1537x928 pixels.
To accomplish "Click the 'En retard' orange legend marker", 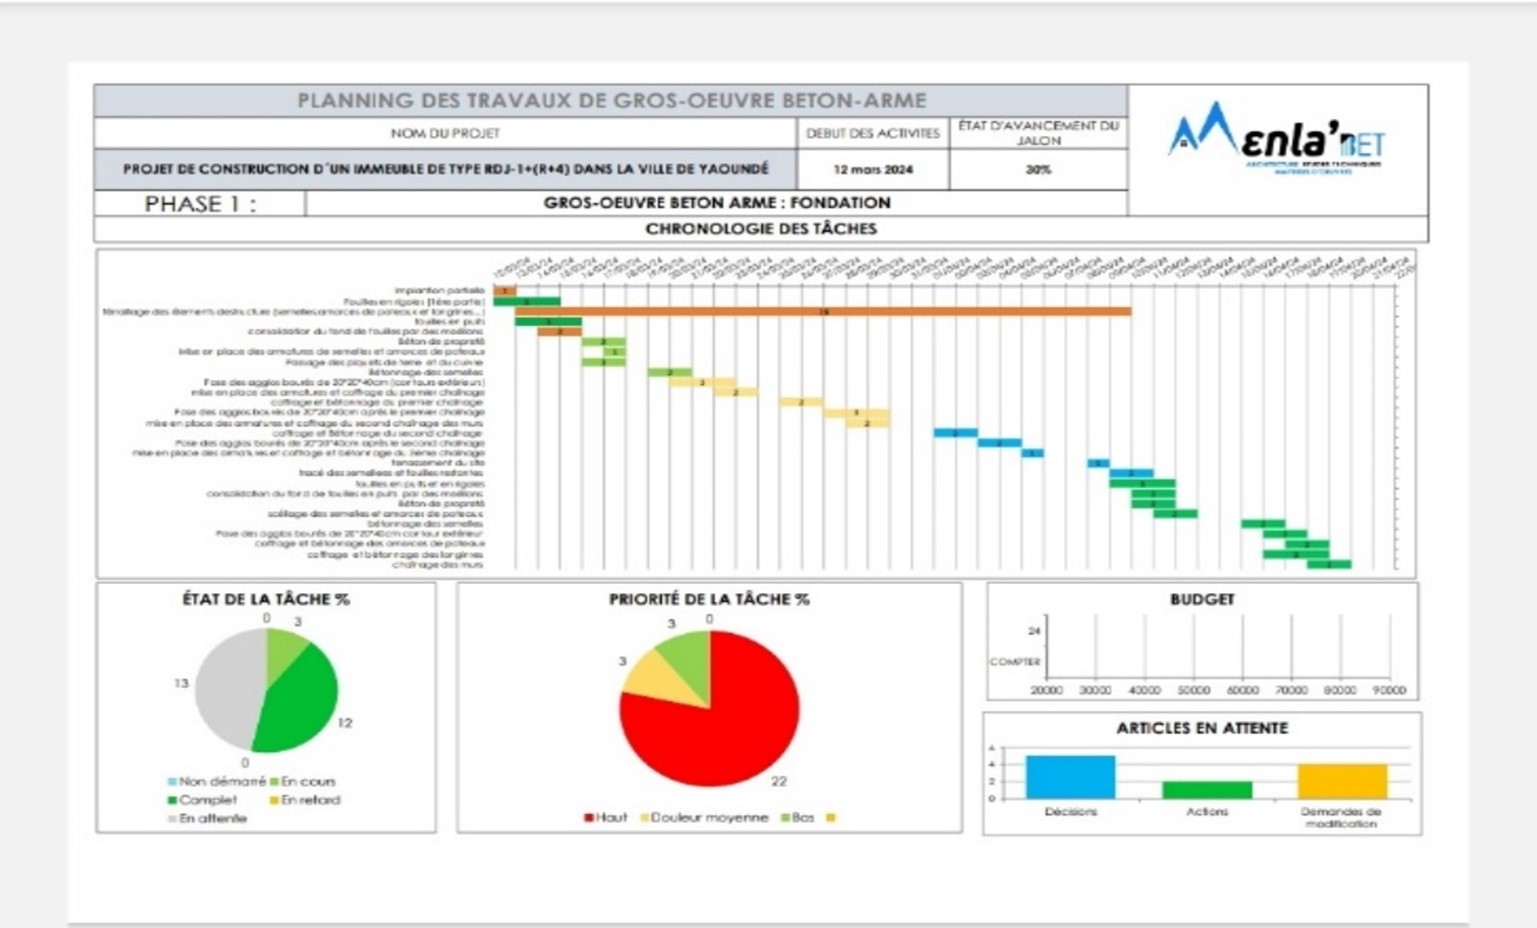I will [x=274, y=800].
